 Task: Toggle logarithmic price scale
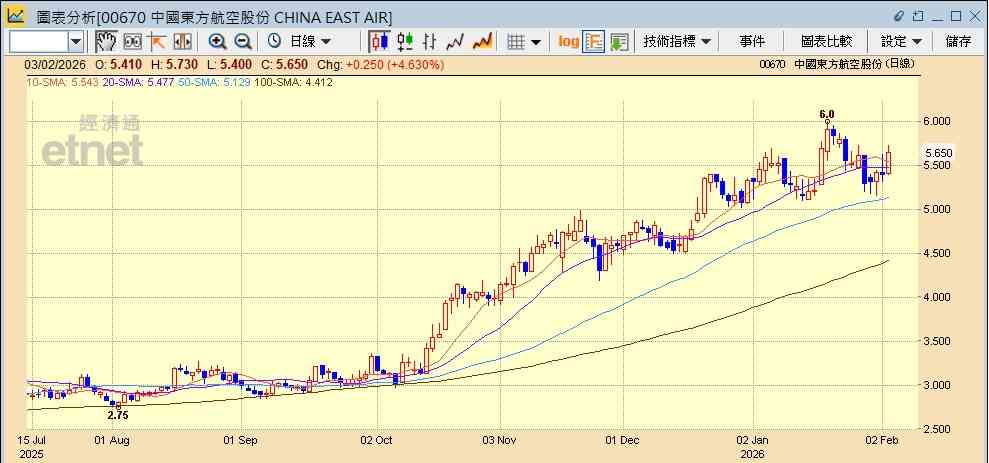click(568, 42)
